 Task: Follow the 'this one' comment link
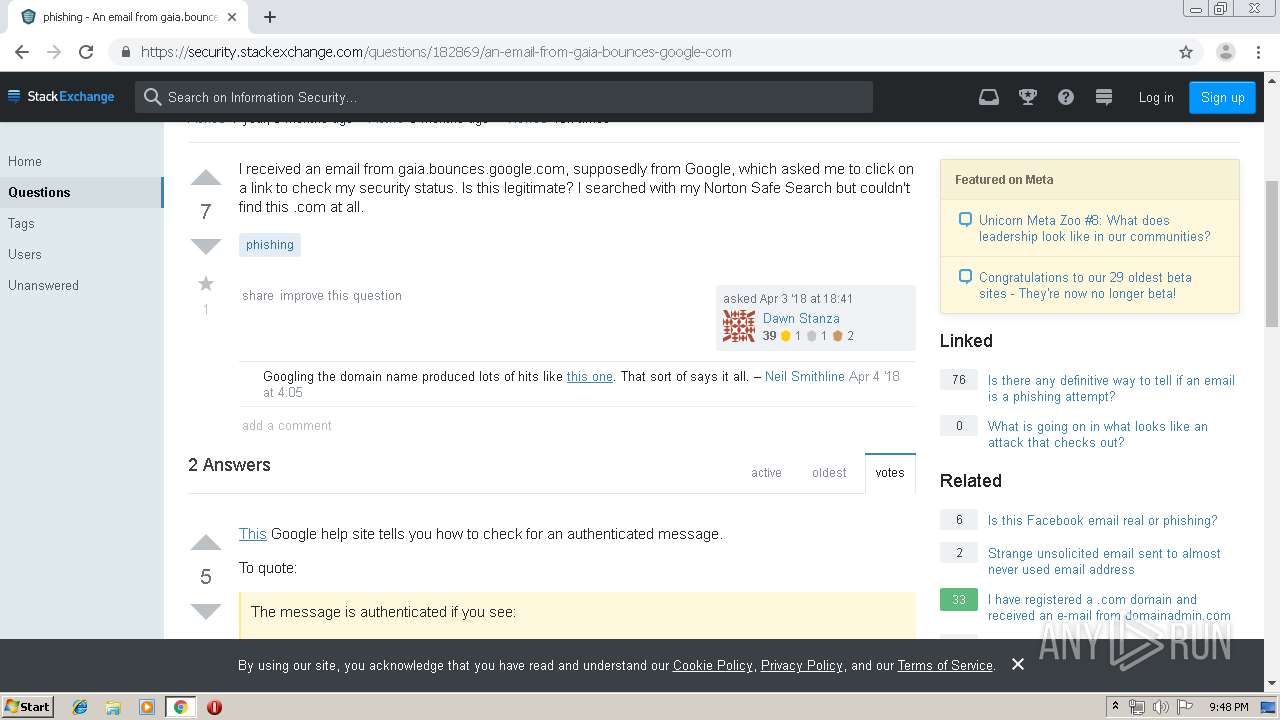pos(590,376)
